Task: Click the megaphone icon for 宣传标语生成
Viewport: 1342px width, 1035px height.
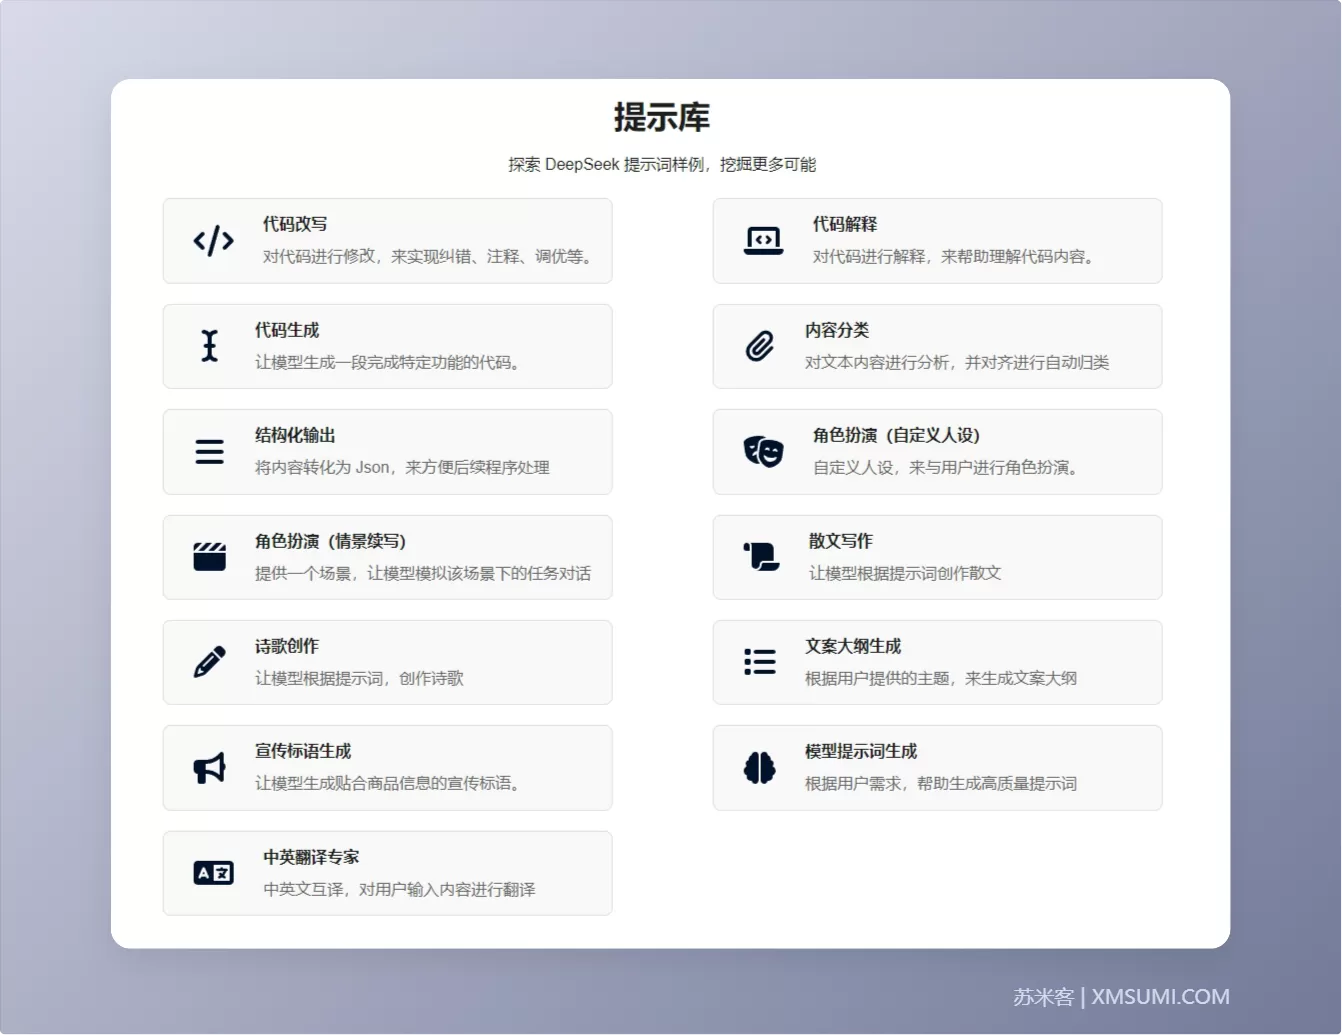Action: 209,768
